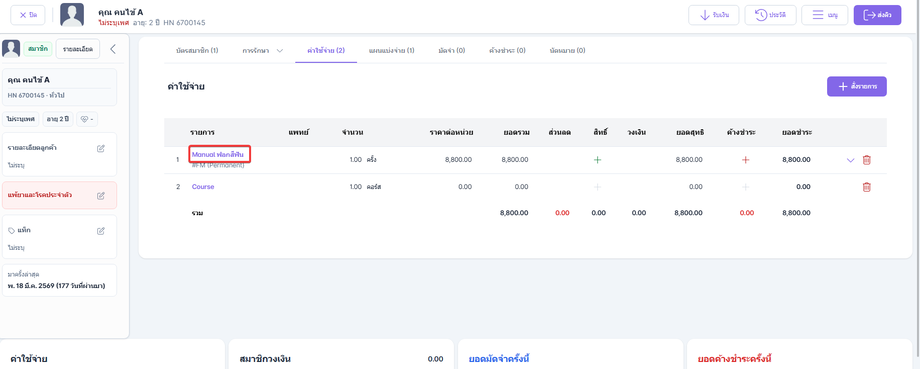Click the อายุ 2 ปี age chip
This screenshot has width=920, height=369.
[x=58, y=119]
